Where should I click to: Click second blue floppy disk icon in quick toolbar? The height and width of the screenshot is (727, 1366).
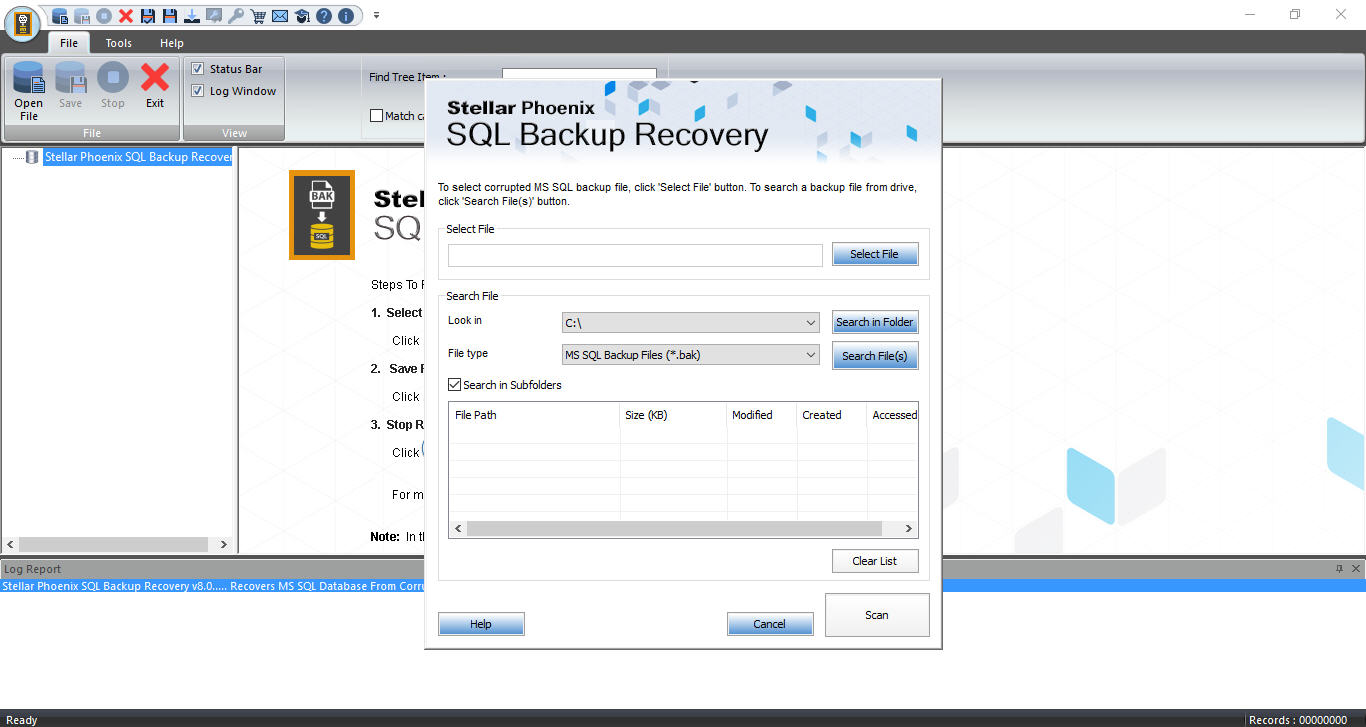170,16
